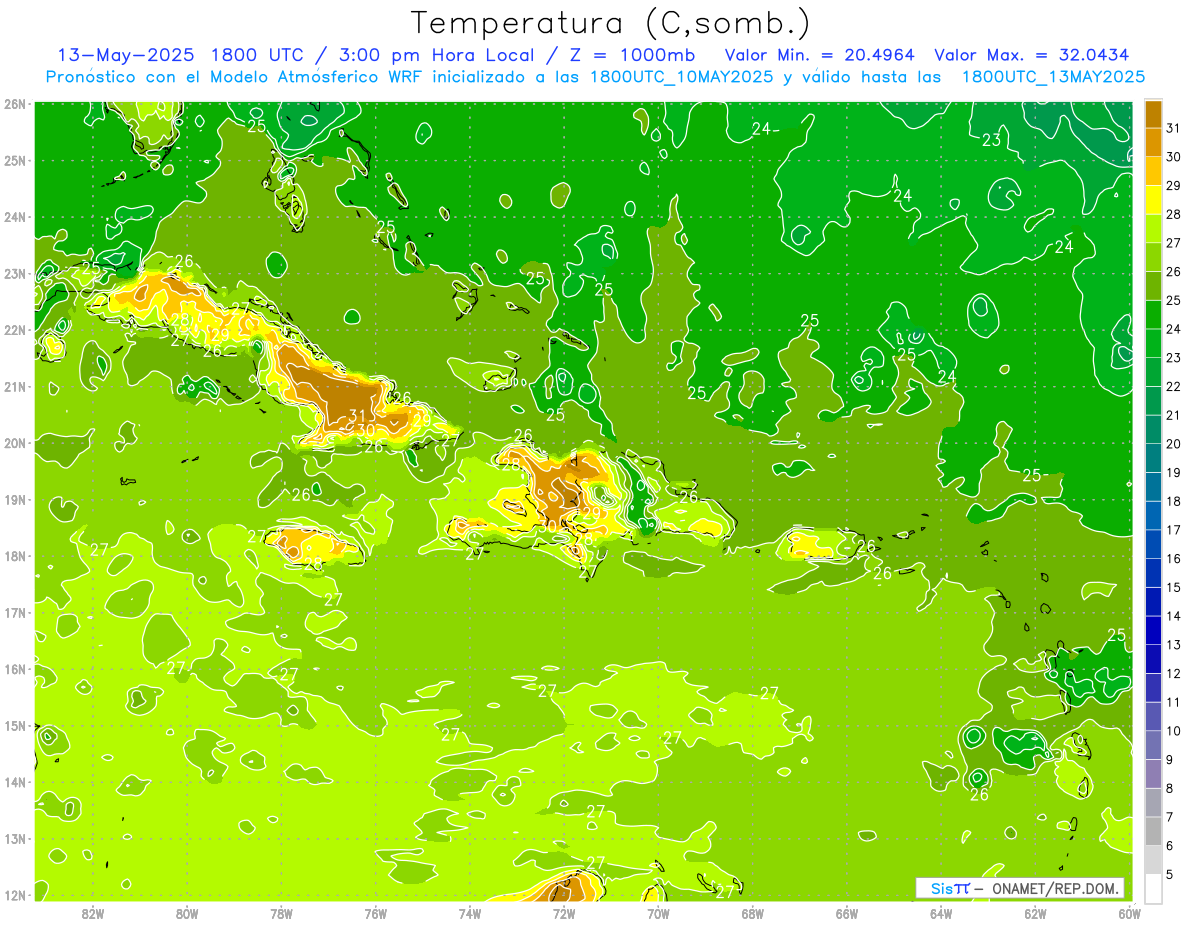Click the brown swatch atop the color scale

(1153, 114)
